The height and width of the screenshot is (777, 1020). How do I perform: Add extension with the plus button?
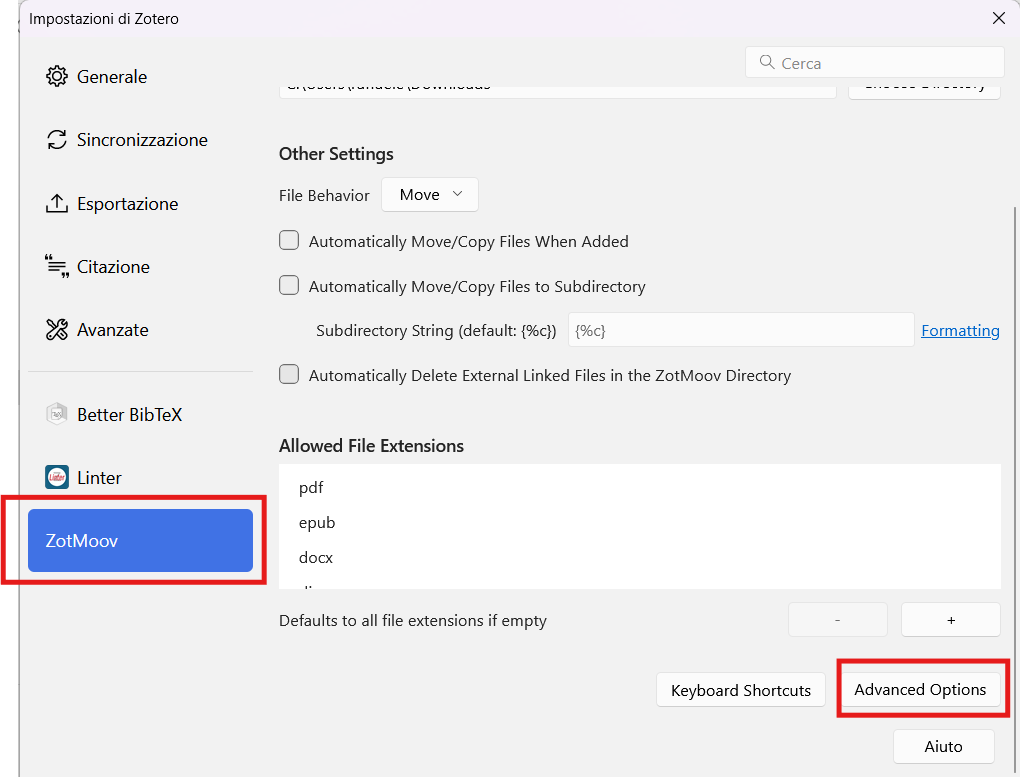tap(950, 620)
